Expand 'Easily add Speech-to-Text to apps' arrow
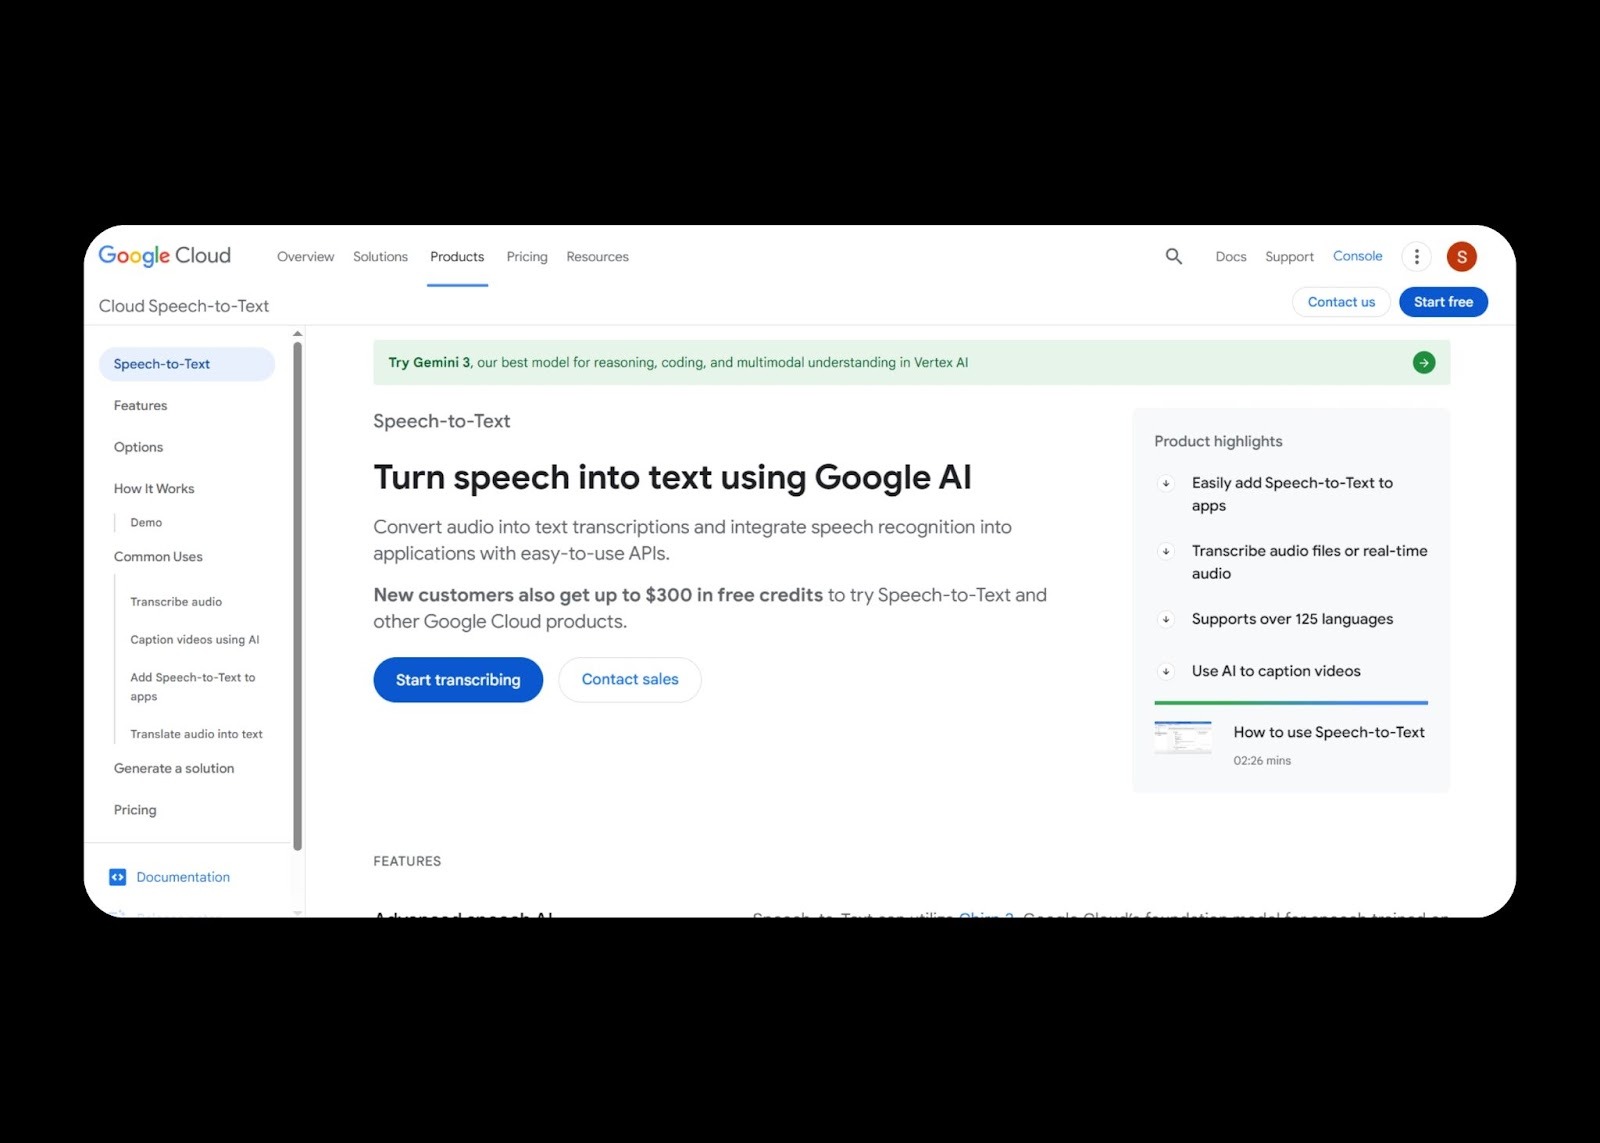Viewport: 1600px width, 1143px height. (x=1166, y=483)
